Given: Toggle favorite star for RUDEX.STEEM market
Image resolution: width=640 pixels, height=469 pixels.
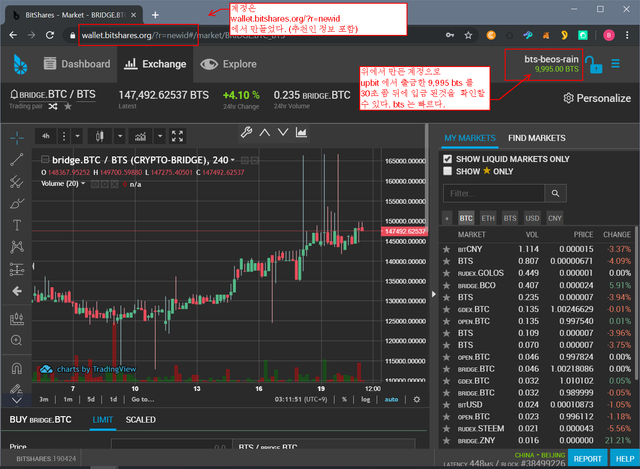Looking at the screenshot, I should click(447, 429).
